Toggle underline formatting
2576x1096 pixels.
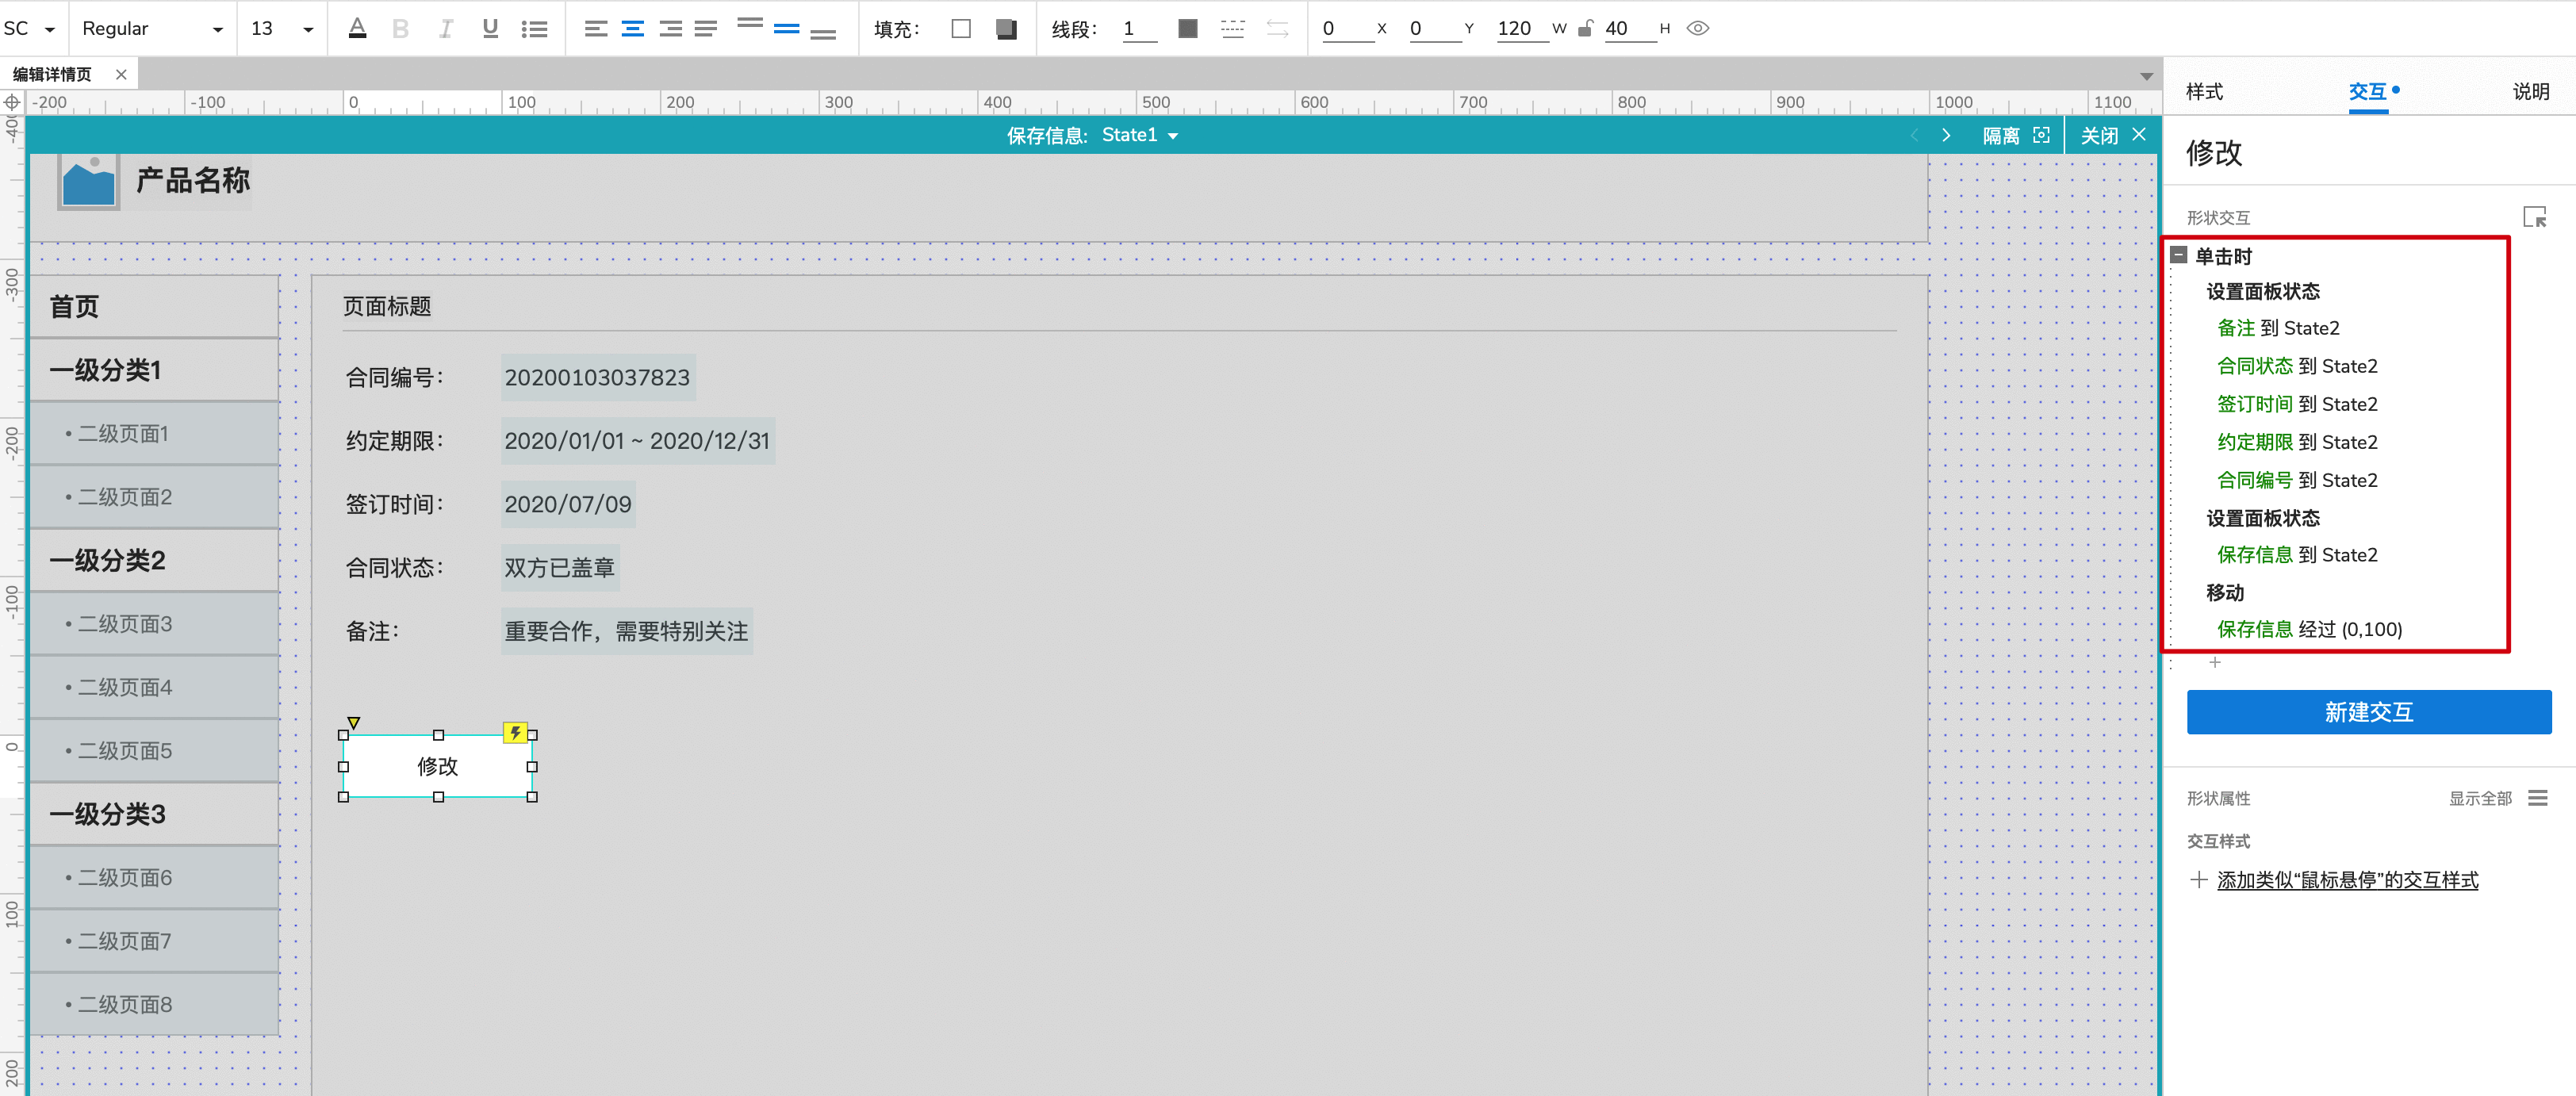(x=490, y=29)
